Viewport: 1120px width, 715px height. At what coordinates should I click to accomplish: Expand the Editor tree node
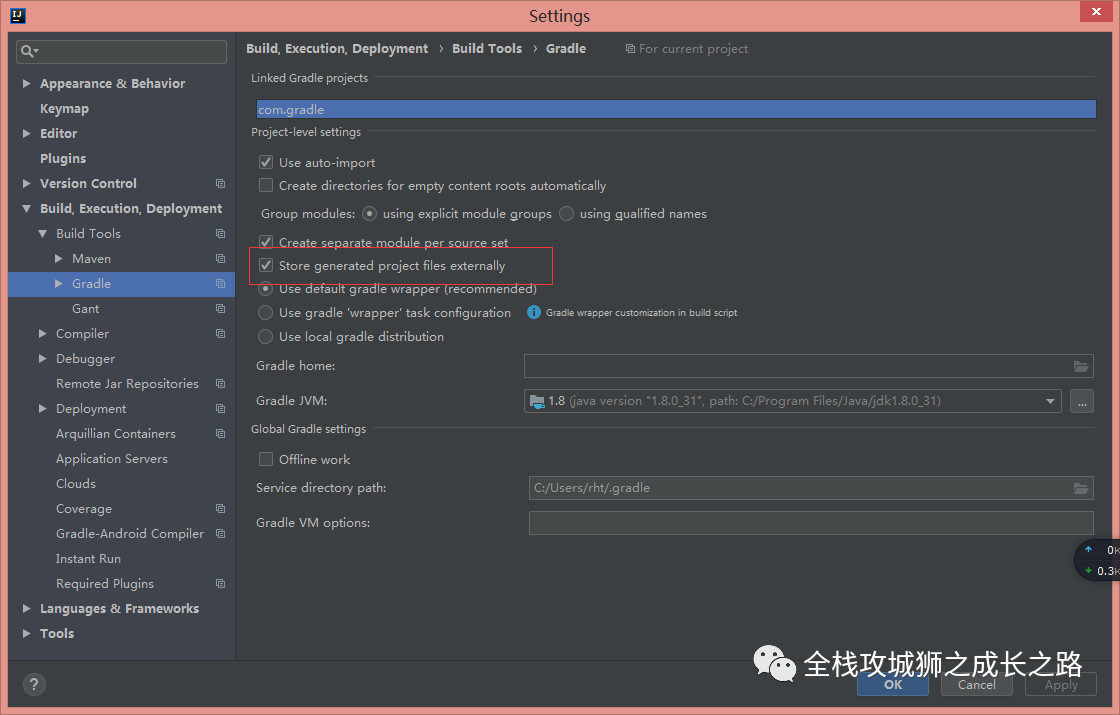pos(26,134)
